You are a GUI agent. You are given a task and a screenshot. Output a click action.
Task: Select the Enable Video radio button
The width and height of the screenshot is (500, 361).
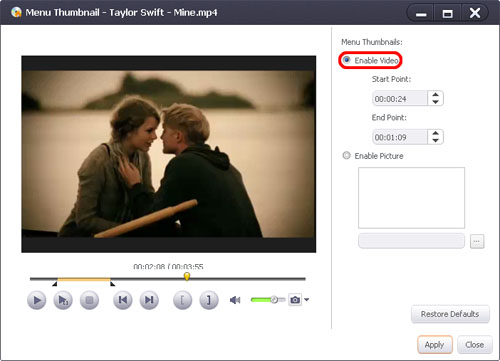coord(347,60)
